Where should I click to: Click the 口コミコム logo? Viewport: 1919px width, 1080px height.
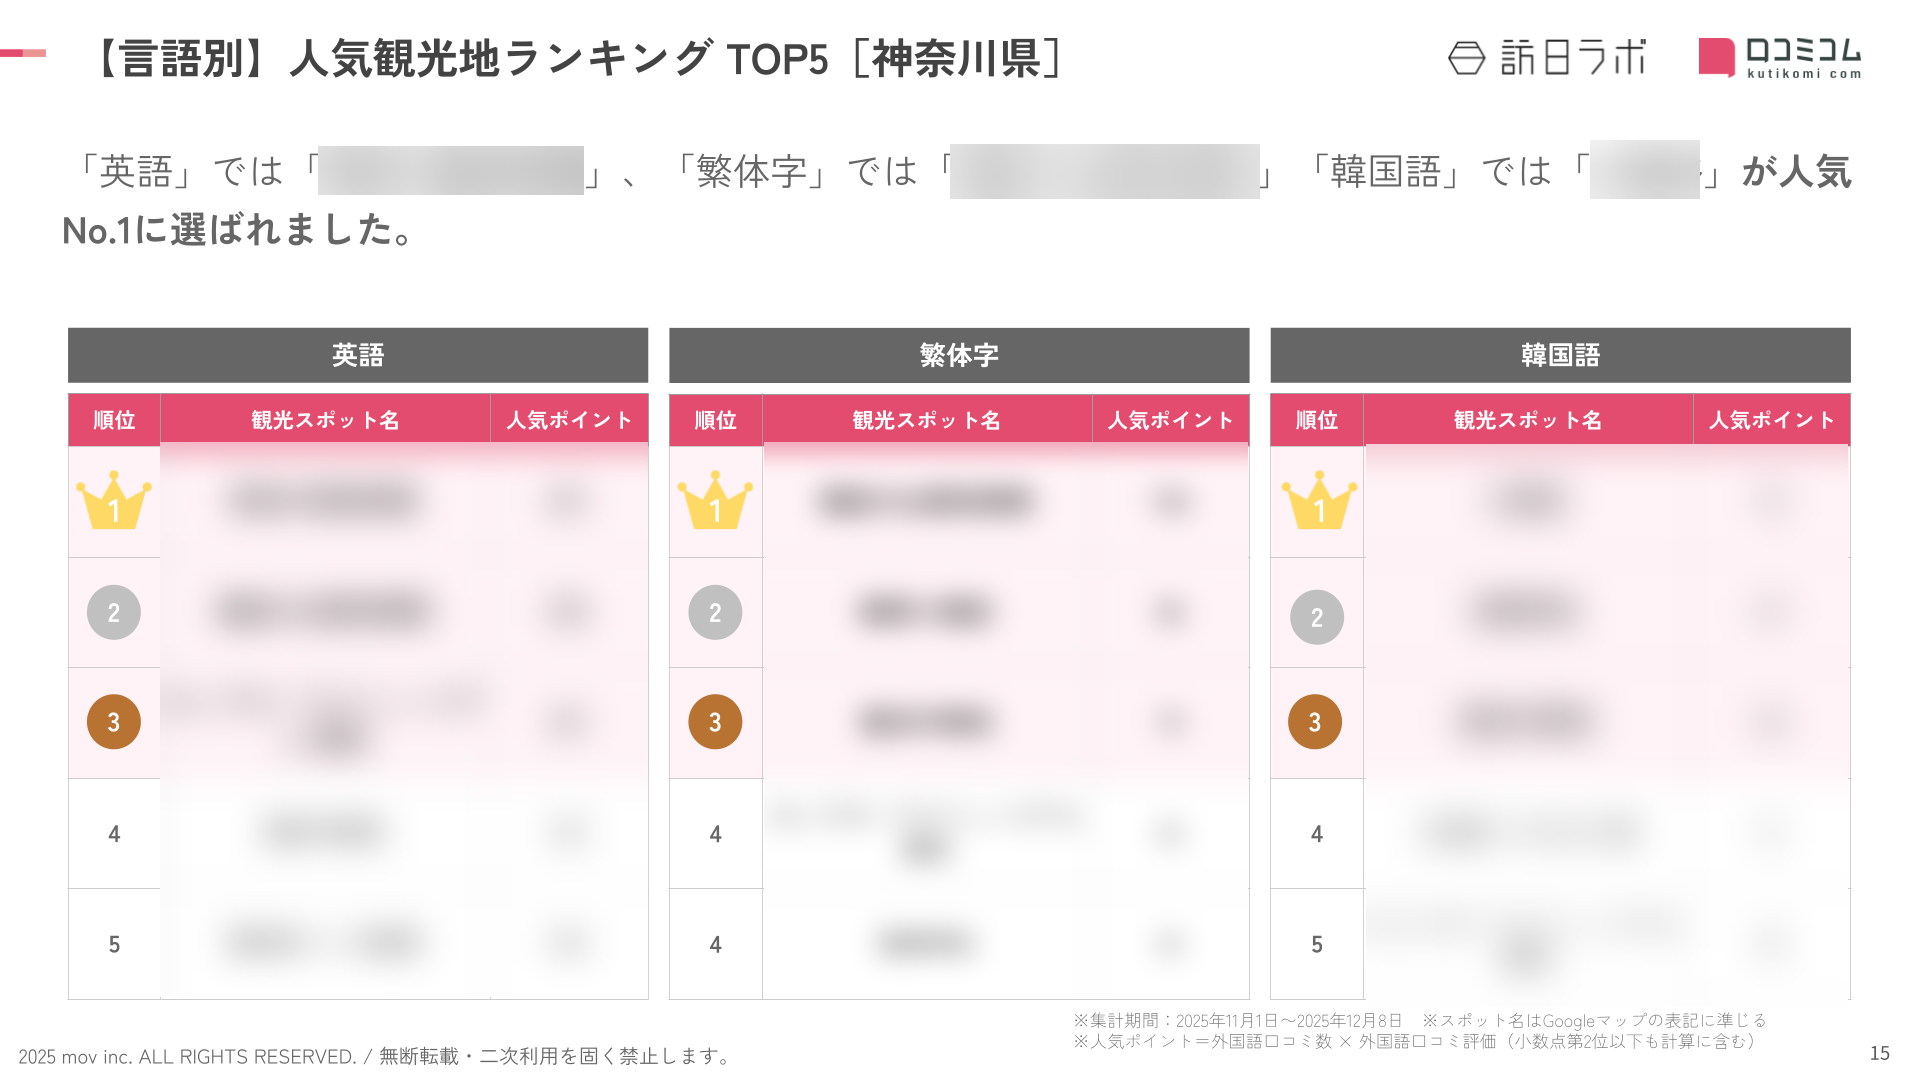point(1779,57)
